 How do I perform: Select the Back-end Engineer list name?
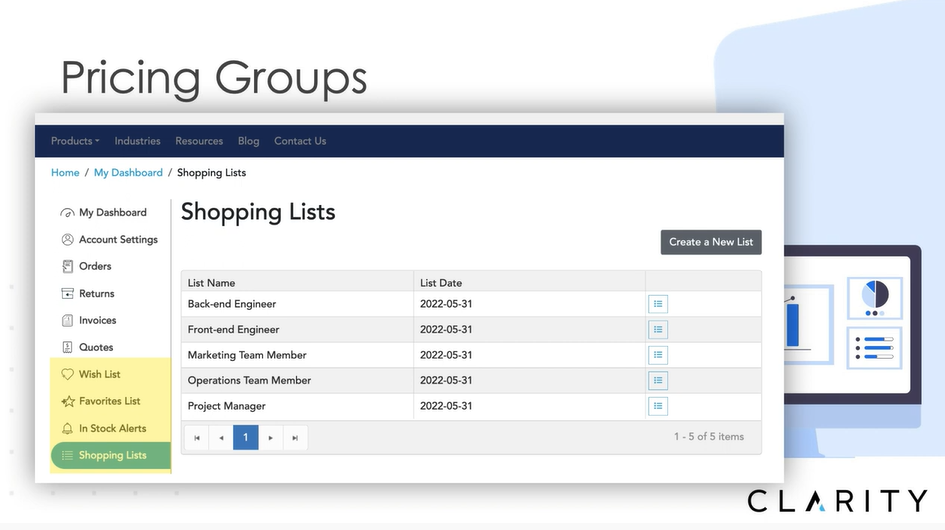[231, 304]
